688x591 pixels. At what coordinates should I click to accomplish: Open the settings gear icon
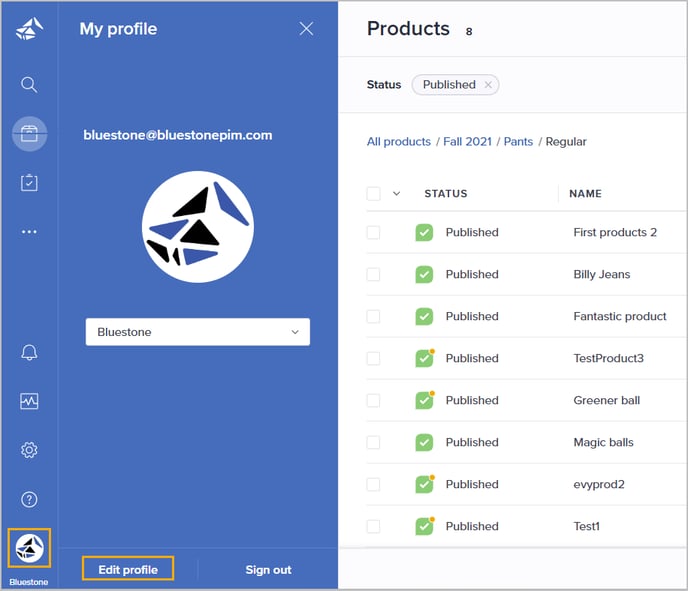click(x=29, y=450)
